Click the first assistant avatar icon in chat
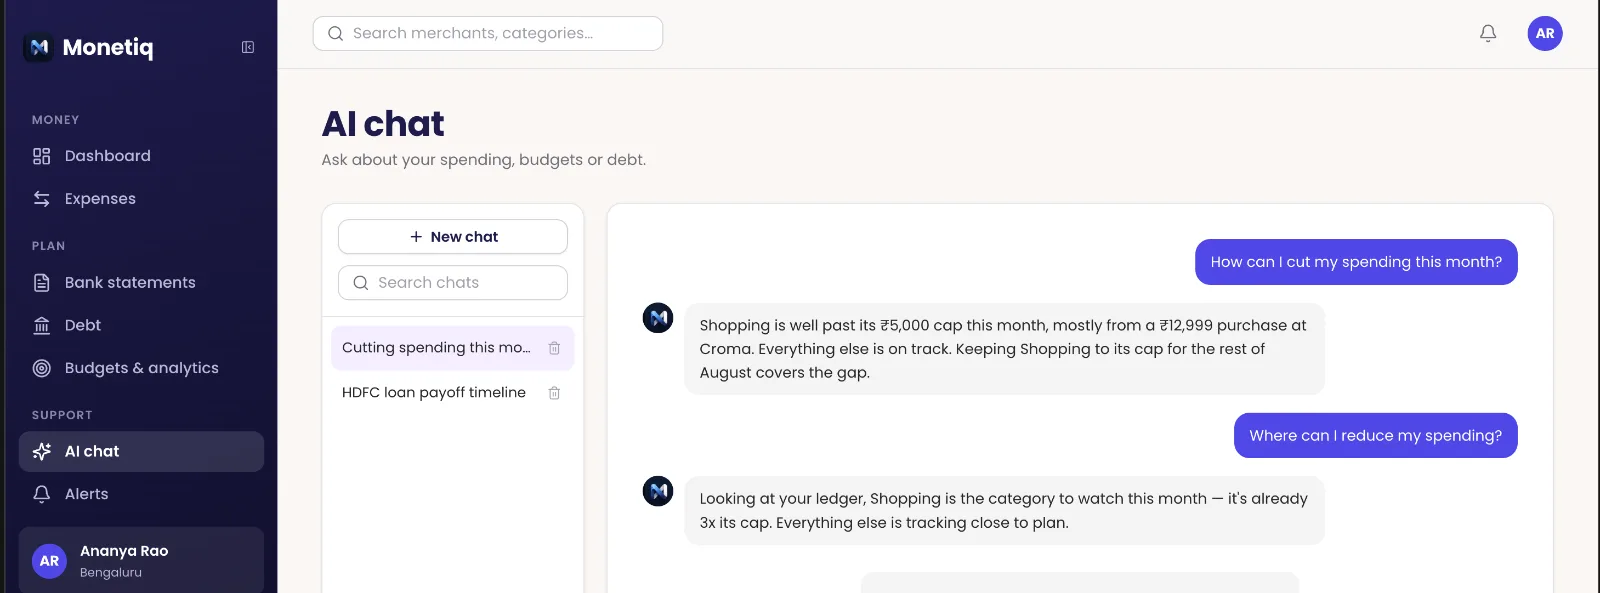The image size is (1600, 593). click(x=658, y=318)
